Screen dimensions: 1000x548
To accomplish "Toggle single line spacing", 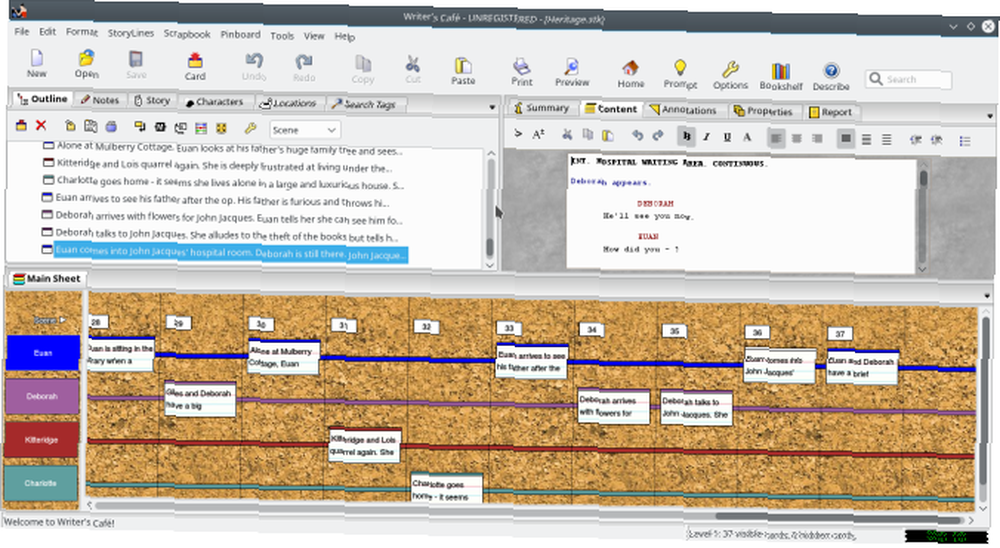I will click(x=846, y=138).
